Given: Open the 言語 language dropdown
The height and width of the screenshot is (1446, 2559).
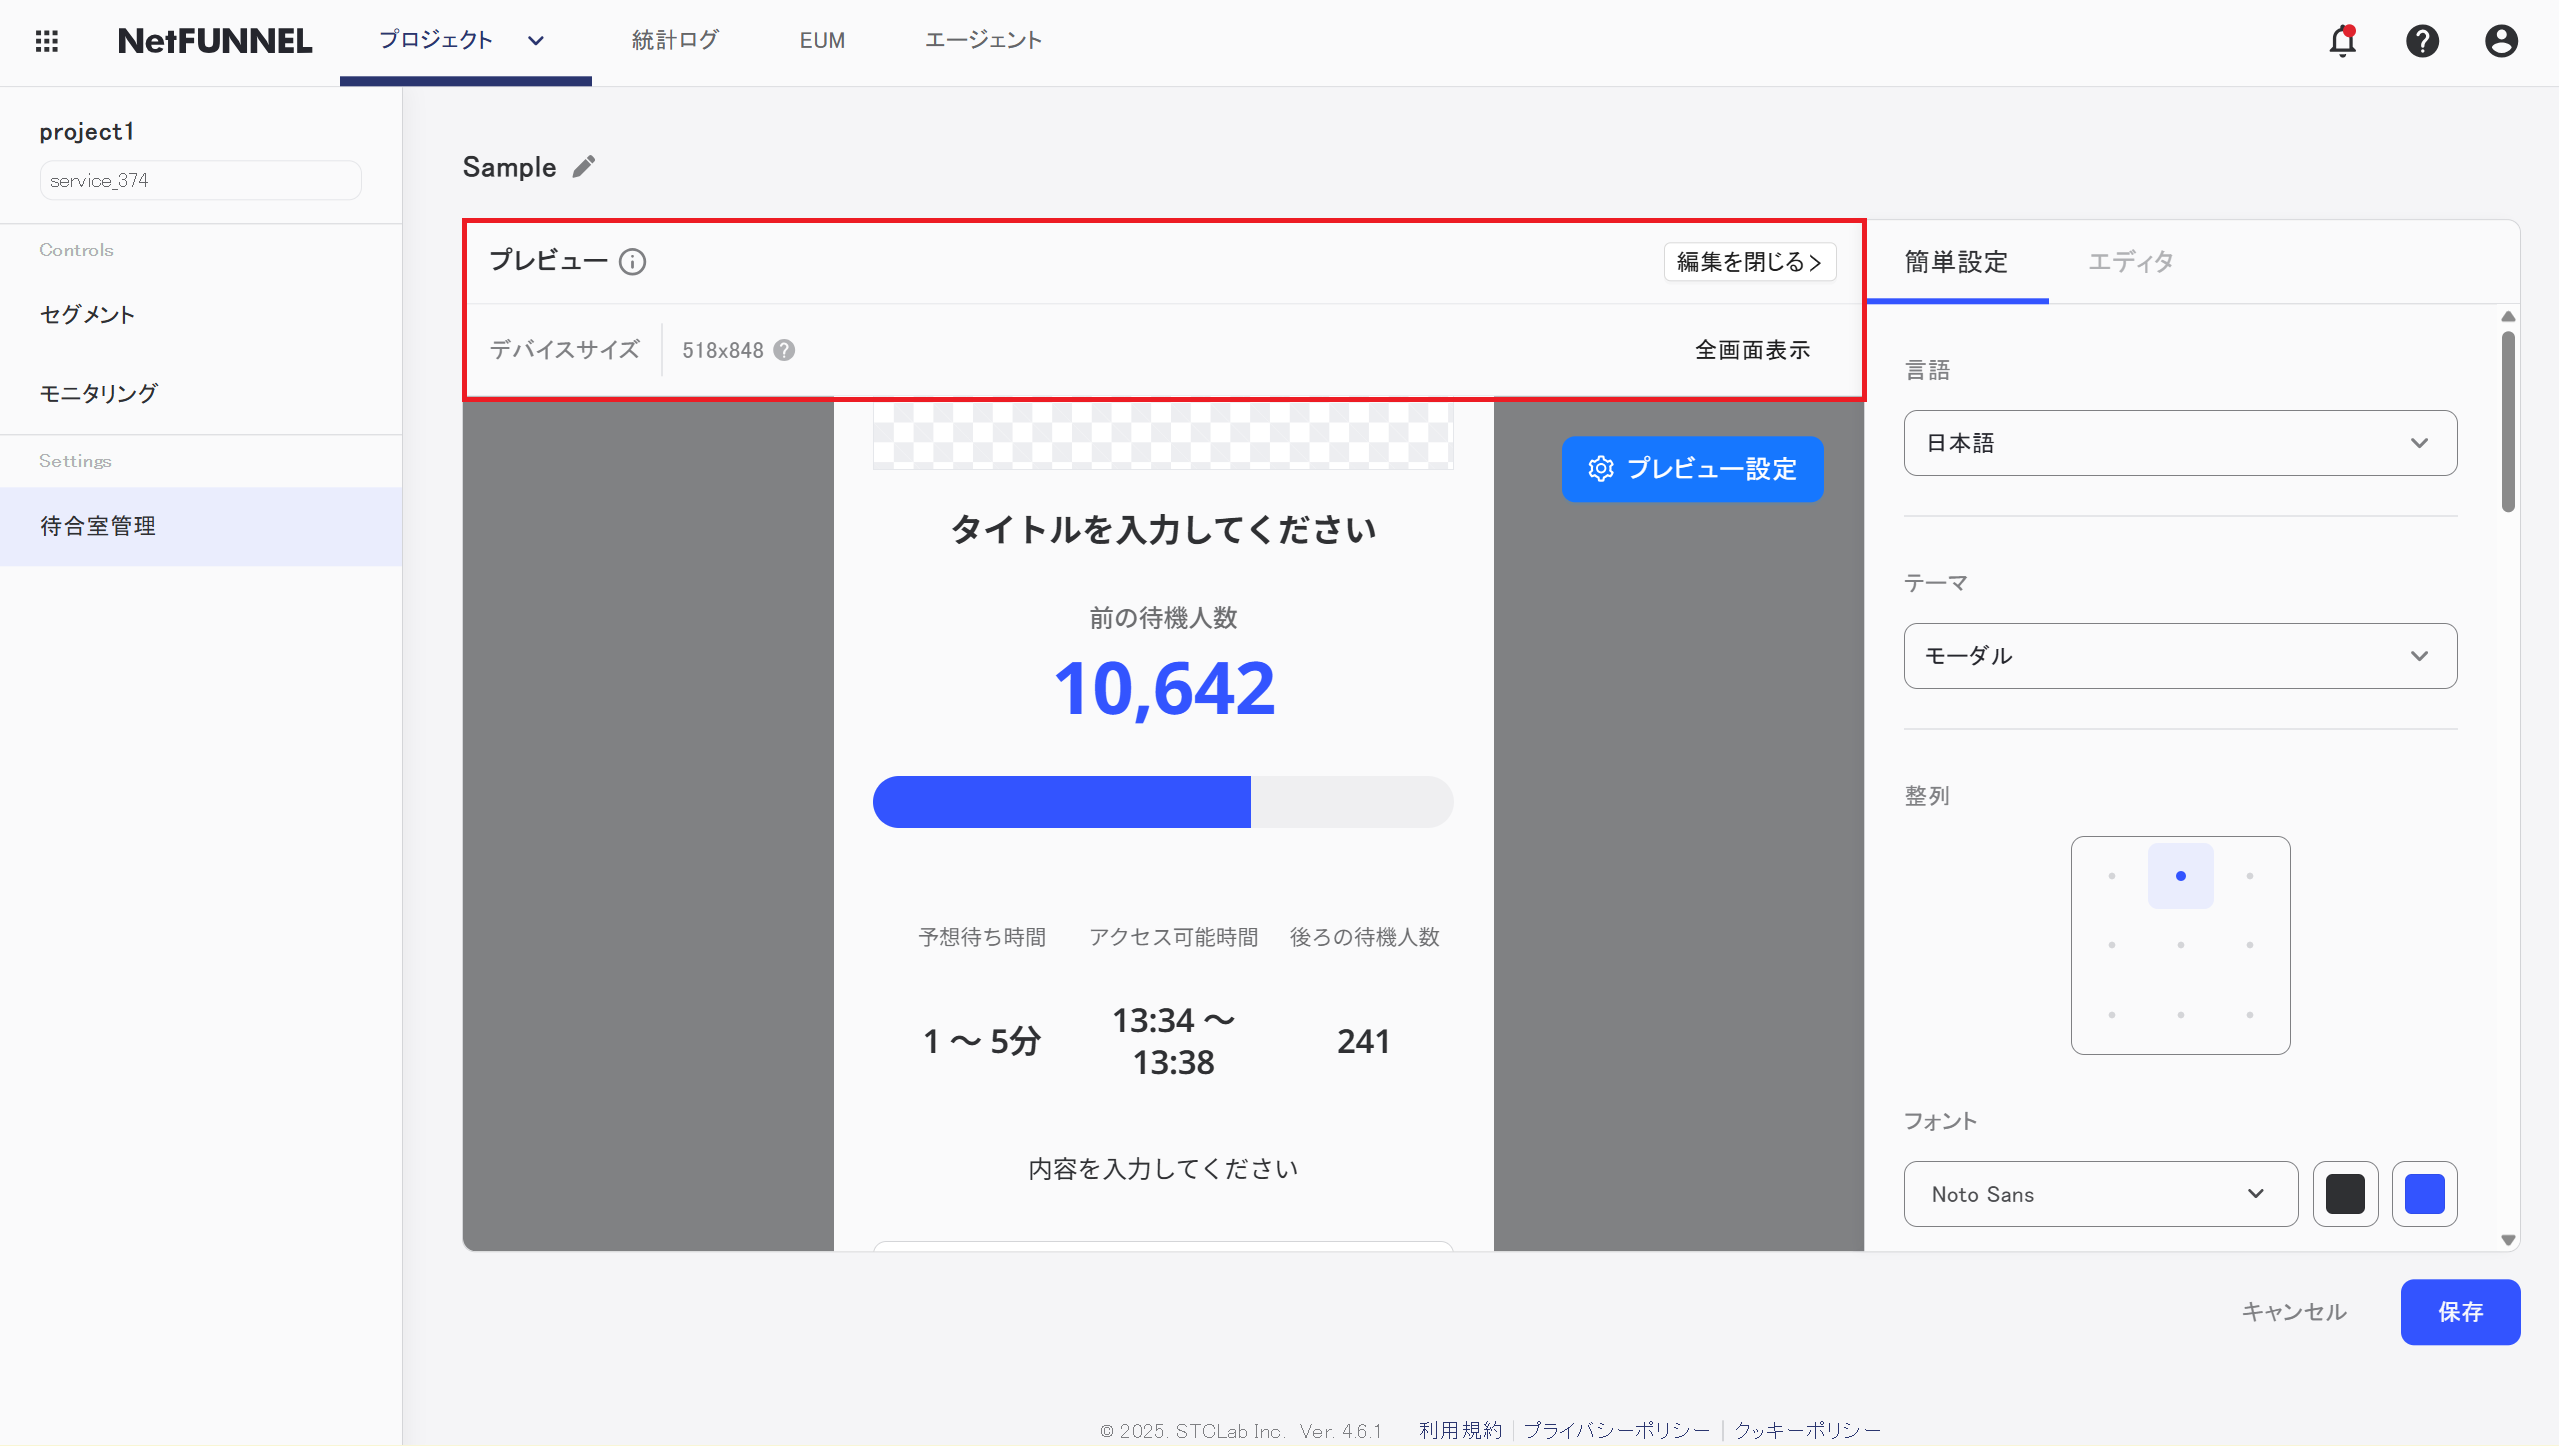Looking at the screenshot, I should point(2178,442).
